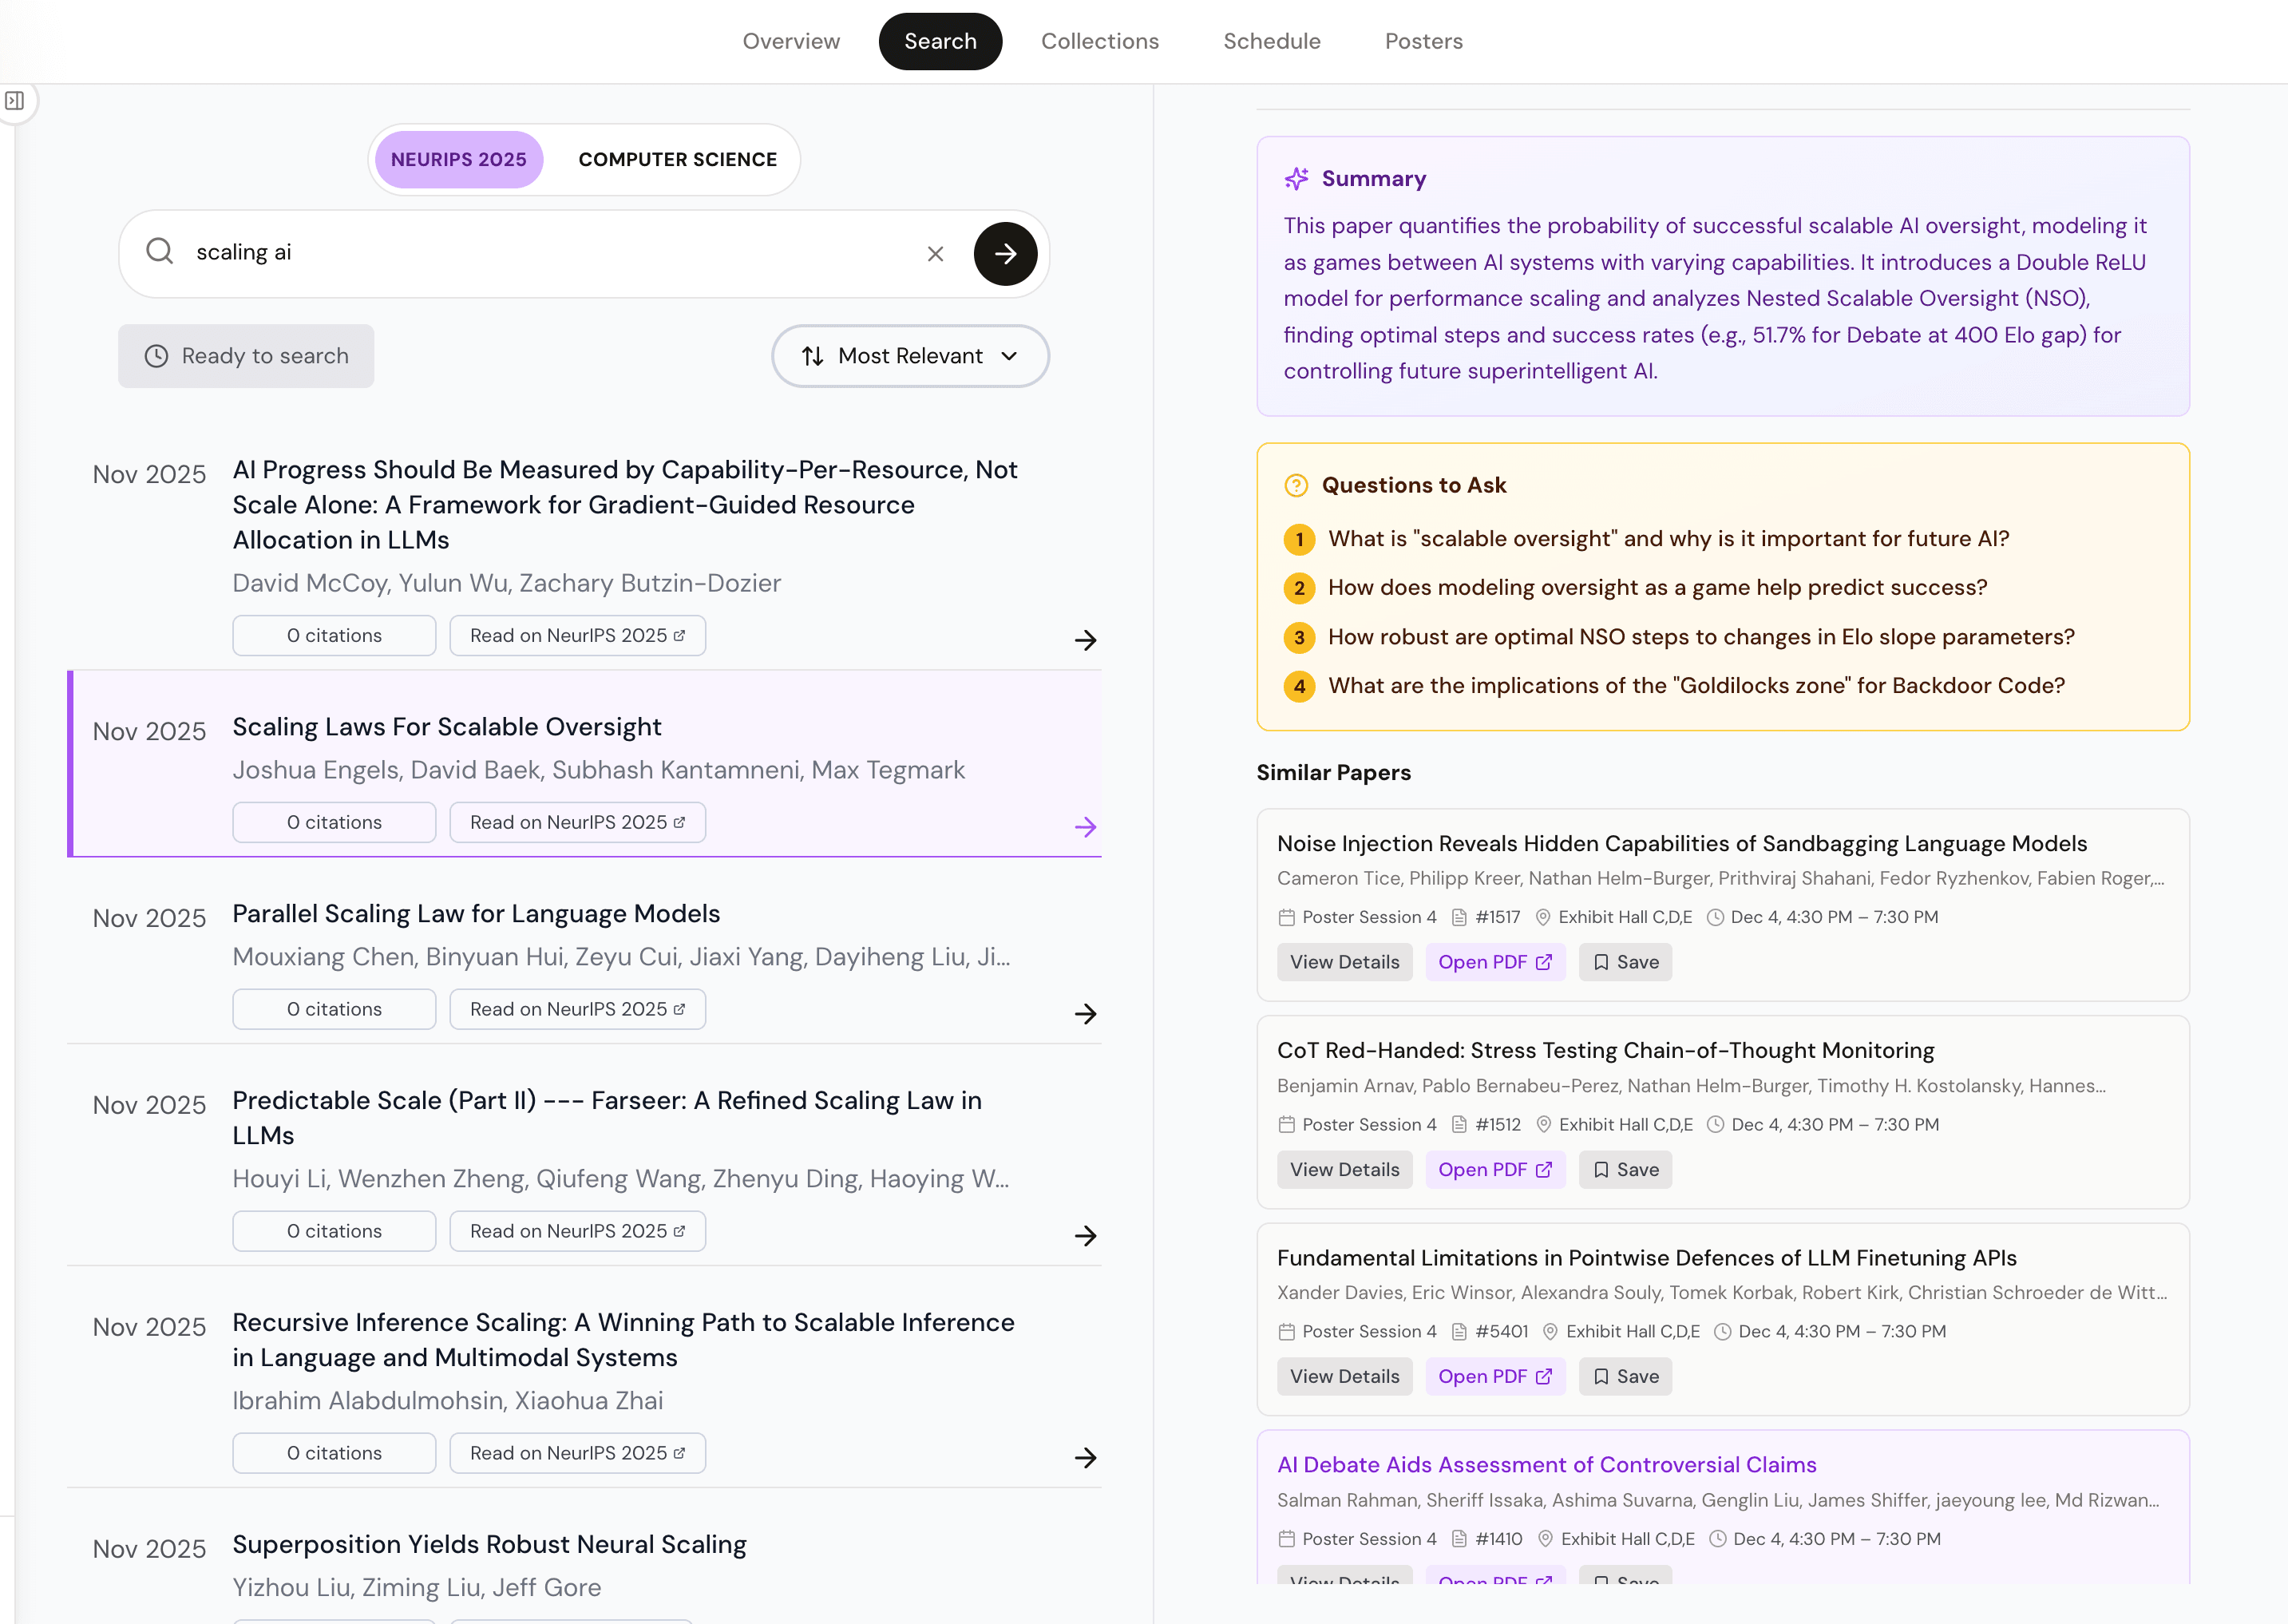Enable the COMPUTER SCIENCE filter
Image resolution: width=2288 pixels, height=1624 pixels.
pos(676,158)
